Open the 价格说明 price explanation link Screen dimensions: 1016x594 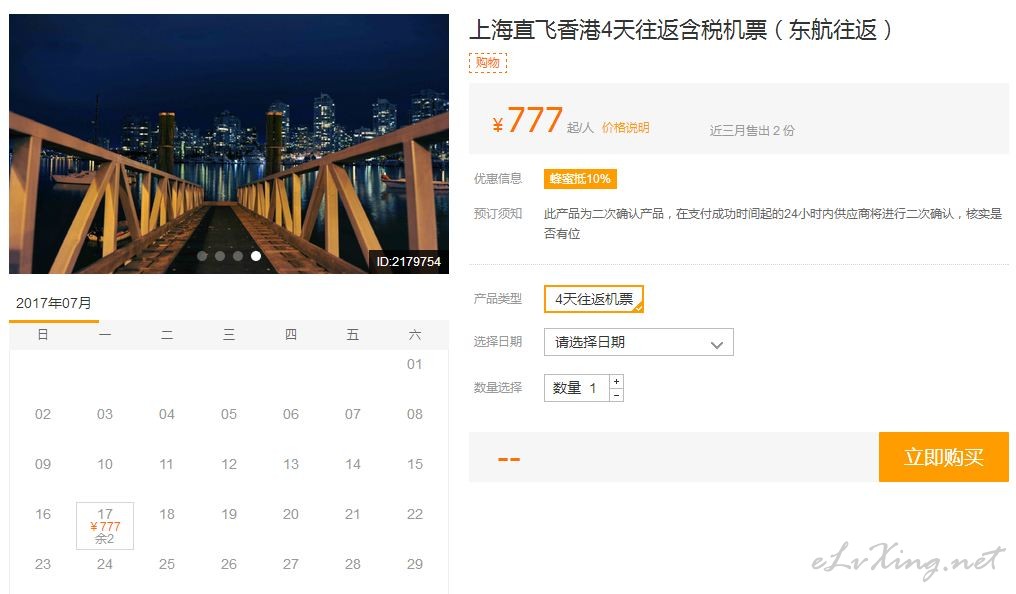[625, 128]
